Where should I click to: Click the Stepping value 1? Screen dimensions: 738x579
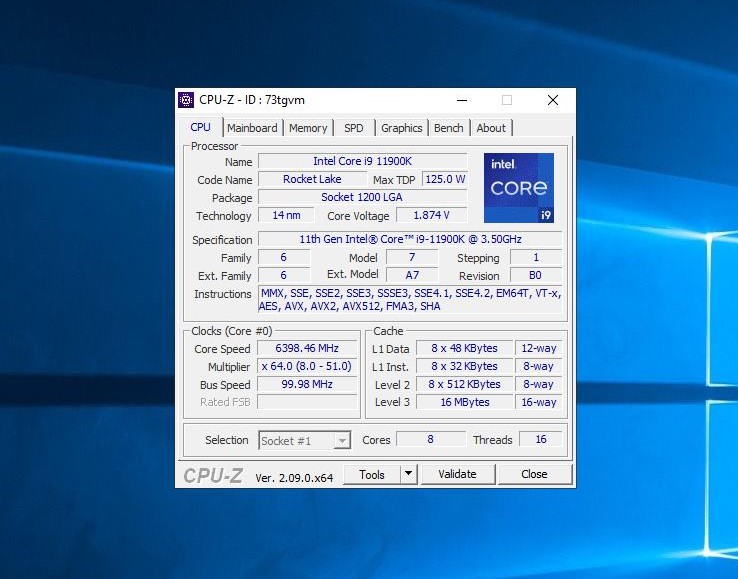tap(536, 257)
